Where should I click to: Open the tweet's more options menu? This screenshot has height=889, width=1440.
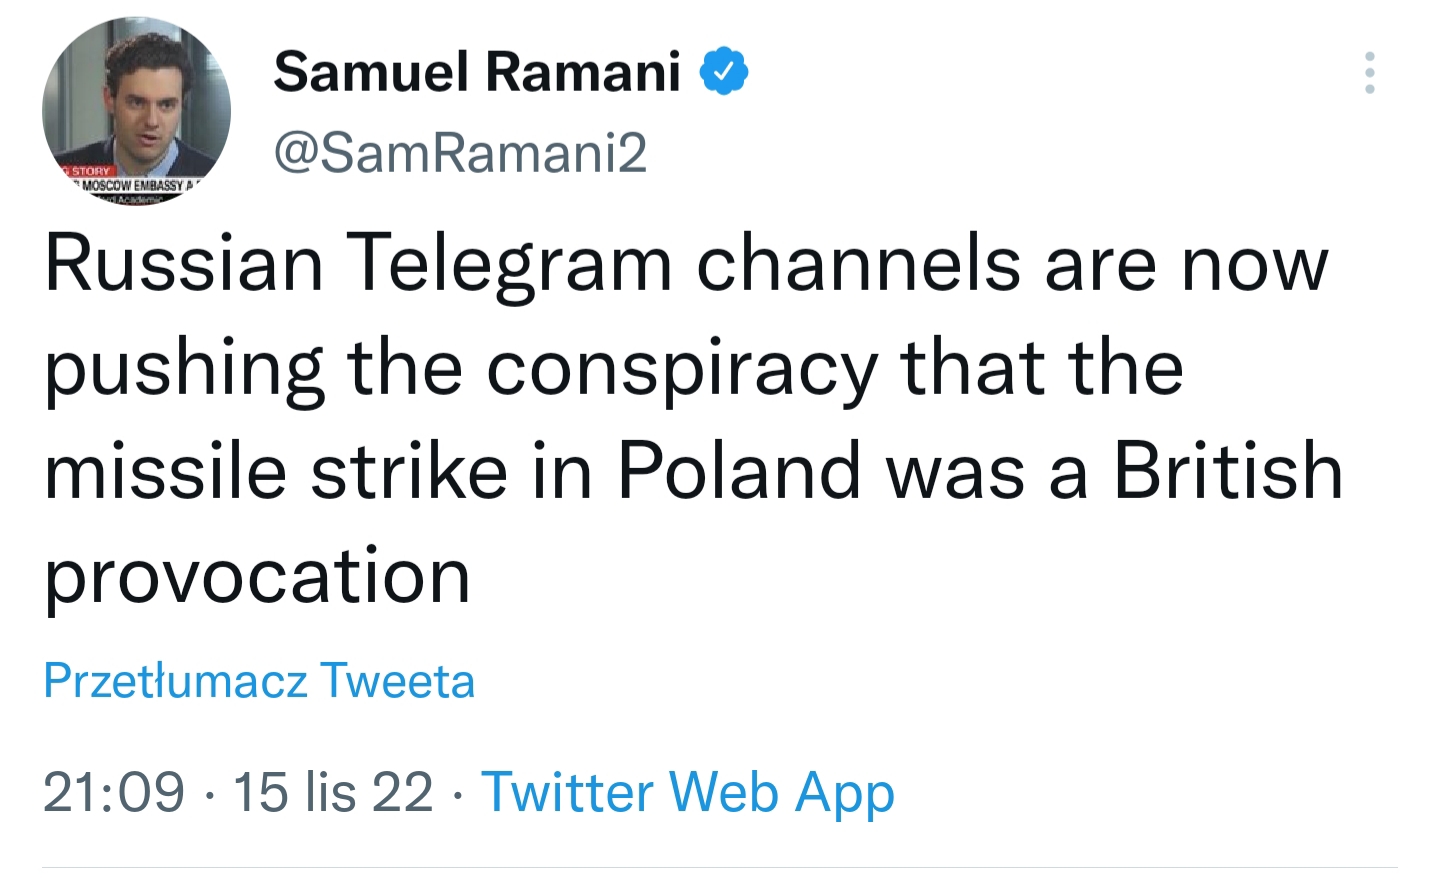click(x=1369, y=73)
